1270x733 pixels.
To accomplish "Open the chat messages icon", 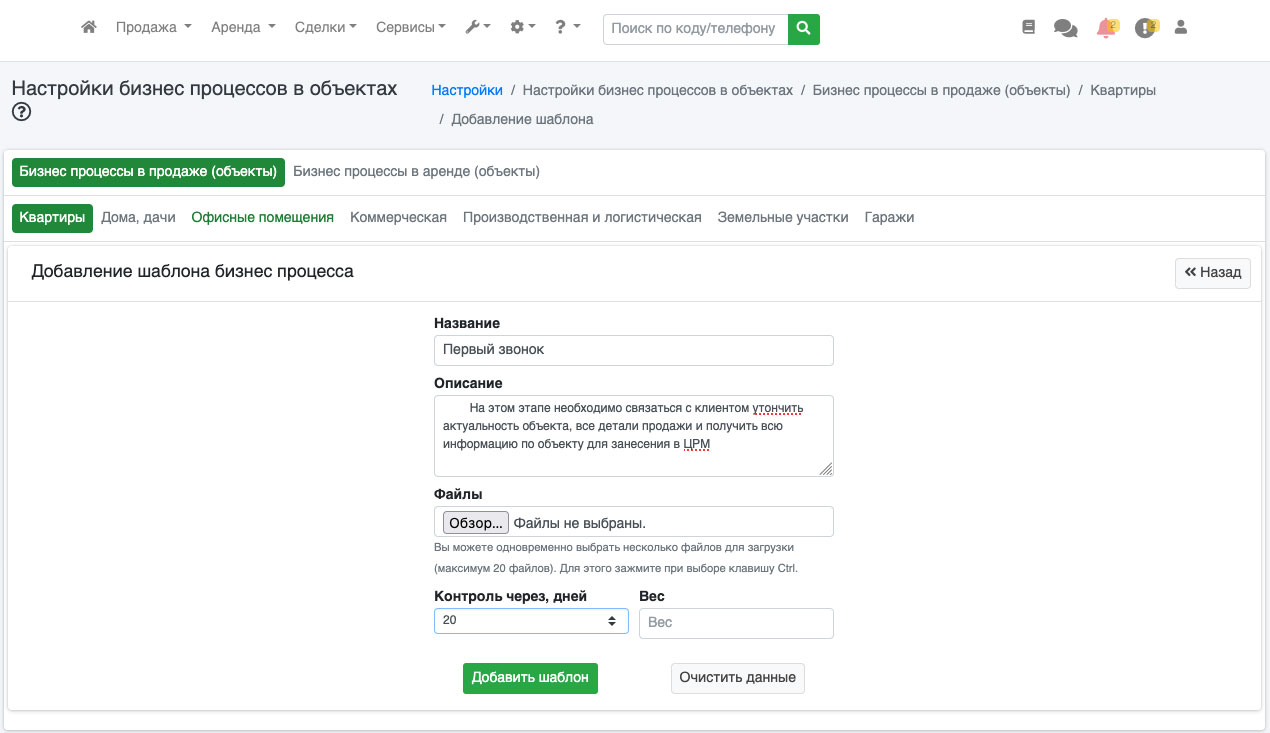I will click(1066, 29).
